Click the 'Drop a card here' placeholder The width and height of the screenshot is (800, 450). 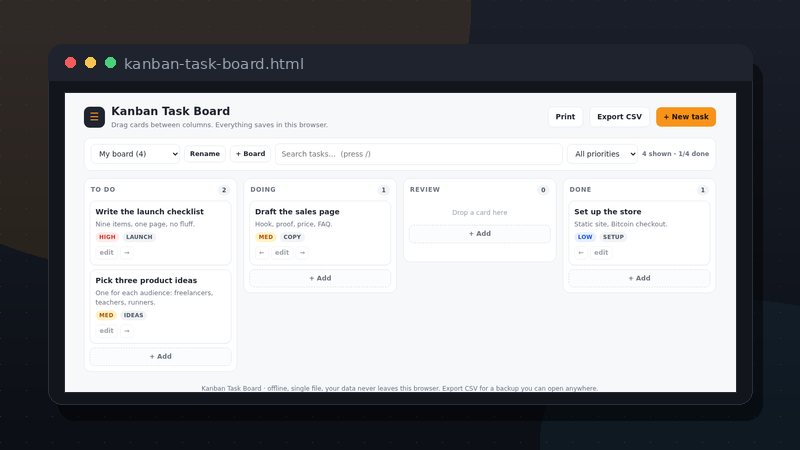tap(480, 212)
